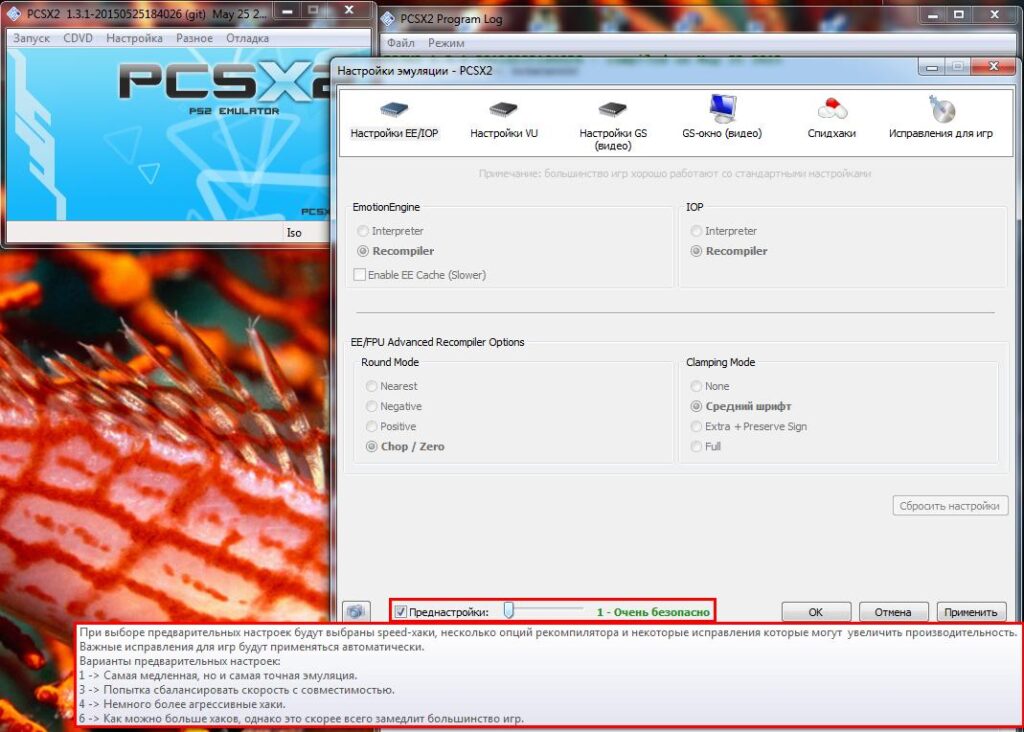1024x732 pixels.
Task: Open the CDVD menu
Action: [77, 38]
